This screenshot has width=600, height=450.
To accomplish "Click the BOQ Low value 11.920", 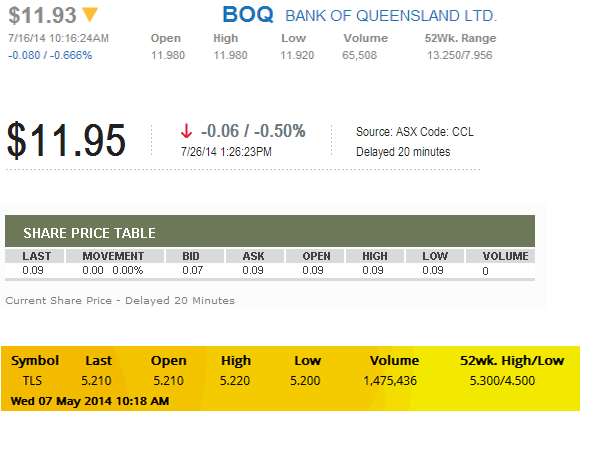I will [x=297, y=55].
